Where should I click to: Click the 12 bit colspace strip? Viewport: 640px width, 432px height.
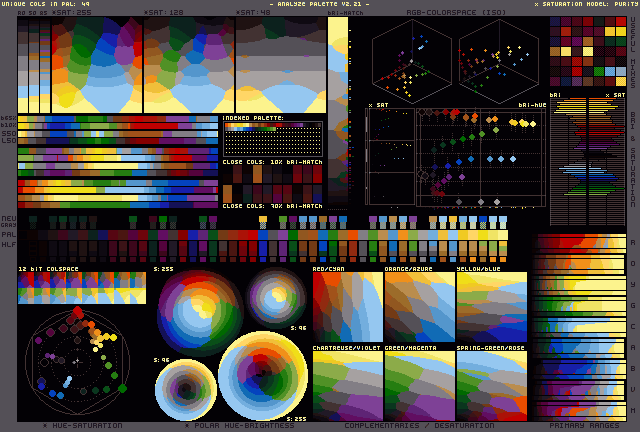pos(82,289)
